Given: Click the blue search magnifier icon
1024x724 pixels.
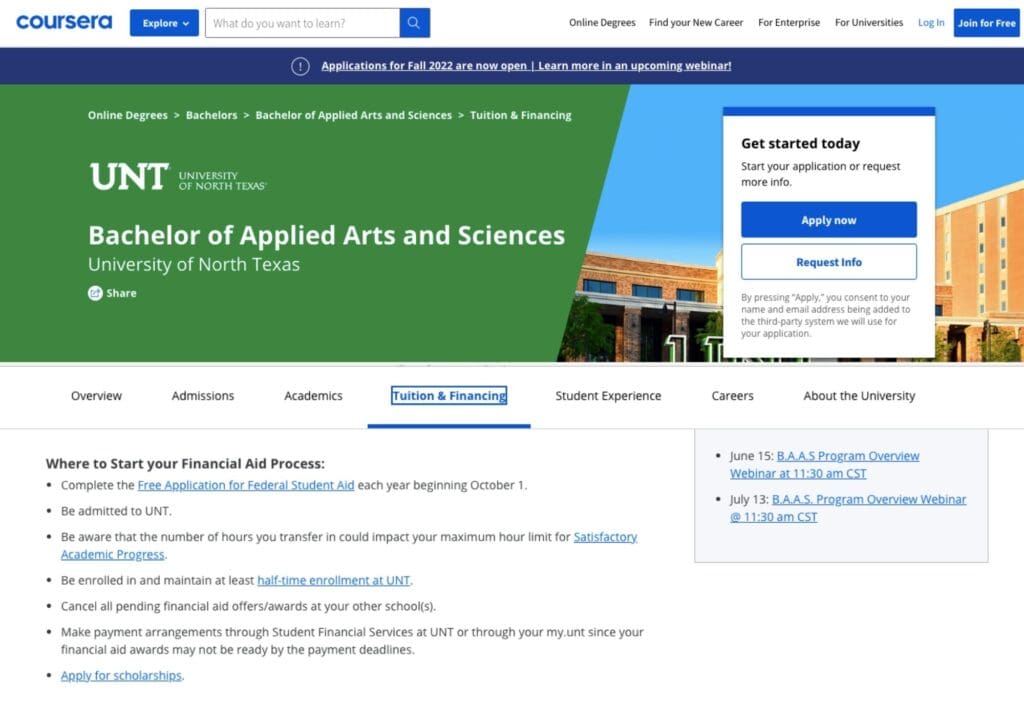Looking at the screenshot, I should pos(414,21).
